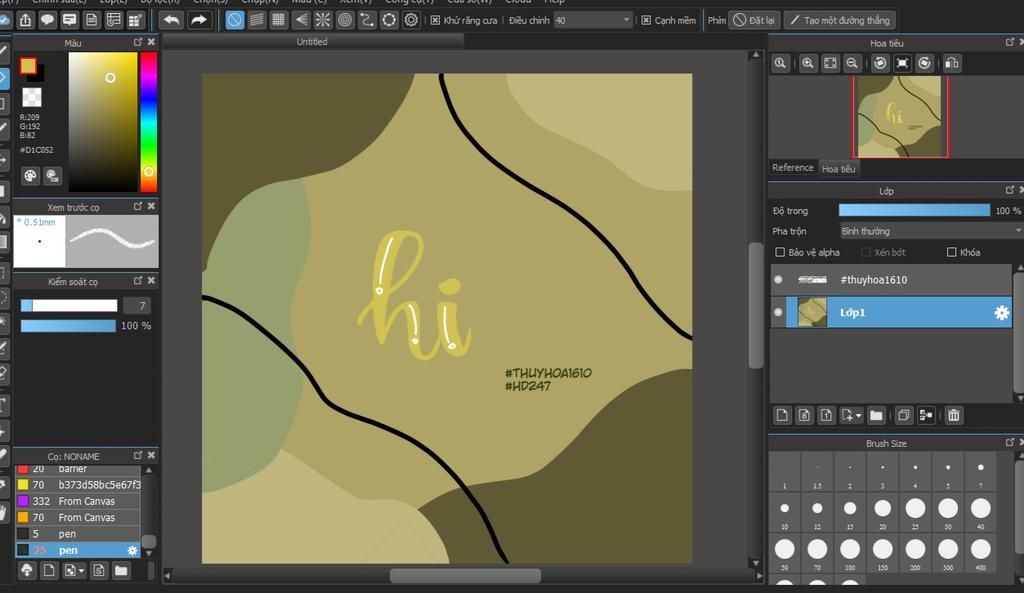
Task: Click the Đặt lại button
Action: pyautogui.click(x=754, y=20)
